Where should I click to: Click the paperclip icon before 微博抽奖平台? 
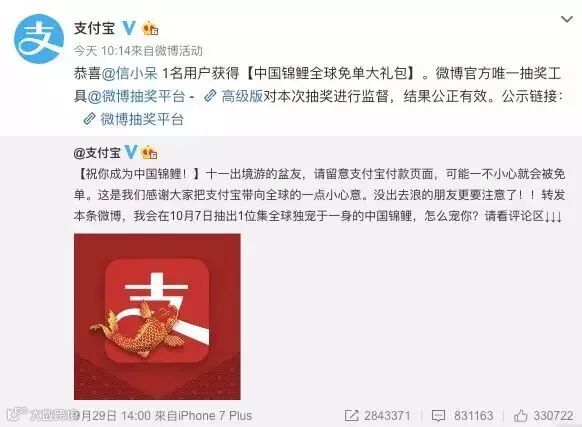[x=89, y=119]
